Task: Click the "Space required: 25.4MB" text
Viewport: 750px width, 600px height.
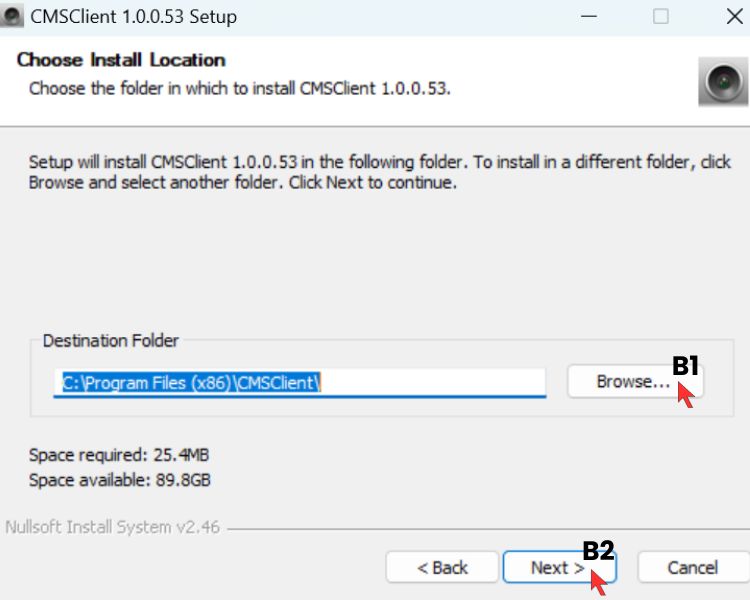Action: click(x=119, y=455)
